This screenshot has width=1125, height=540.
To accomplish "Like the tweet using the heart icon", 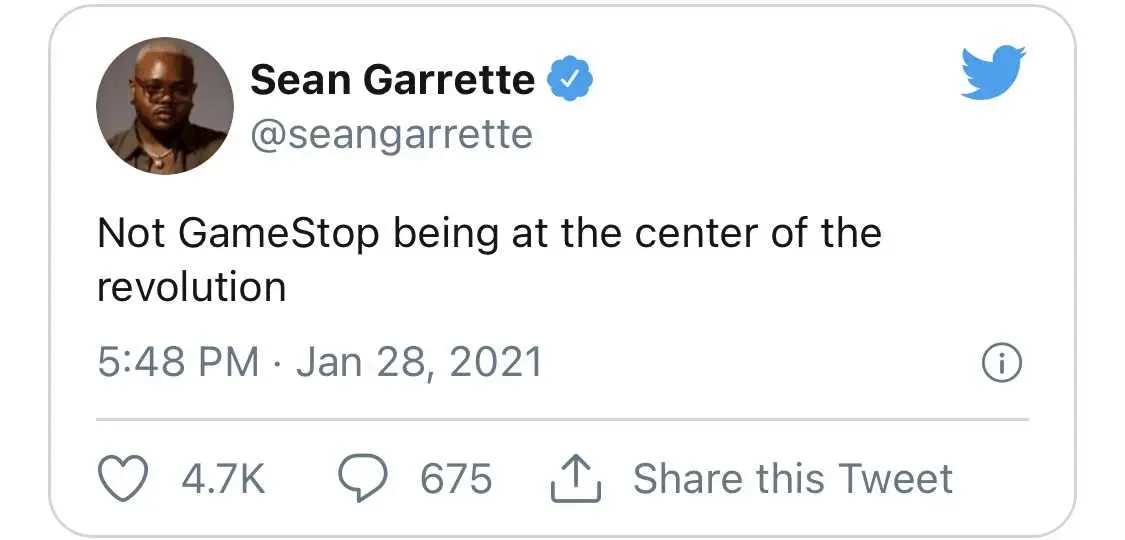I will [x=123, y=479].
